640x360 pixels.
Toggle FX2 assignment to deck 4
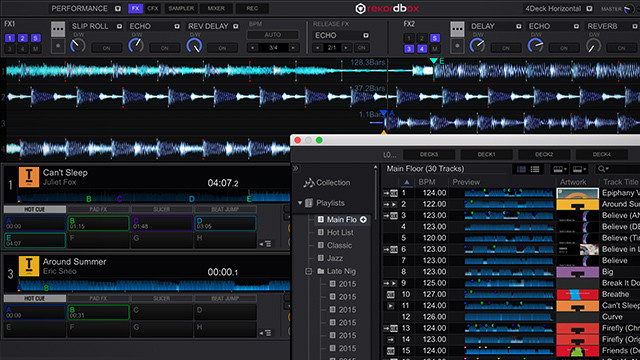(422, 49)
